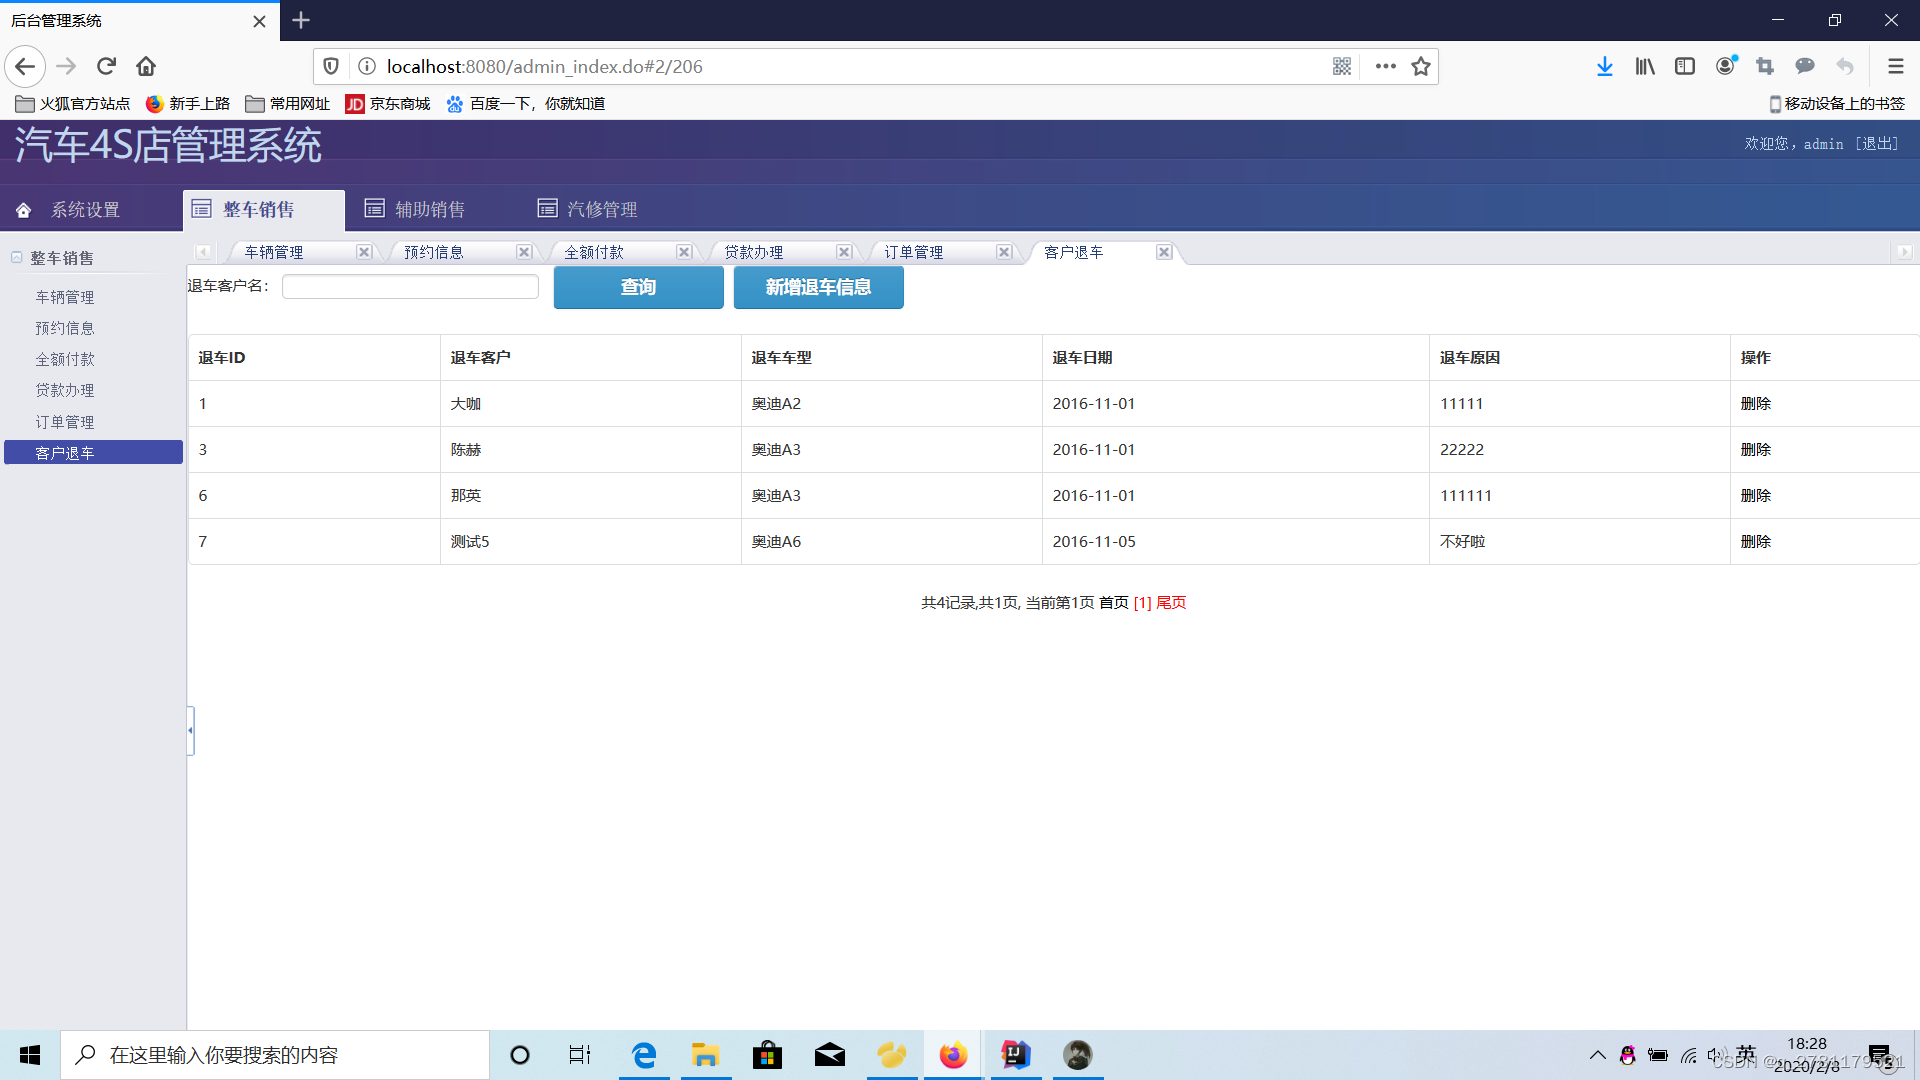
Task: Switch to the 车辆管理 page tab
Action: point(274,253)
